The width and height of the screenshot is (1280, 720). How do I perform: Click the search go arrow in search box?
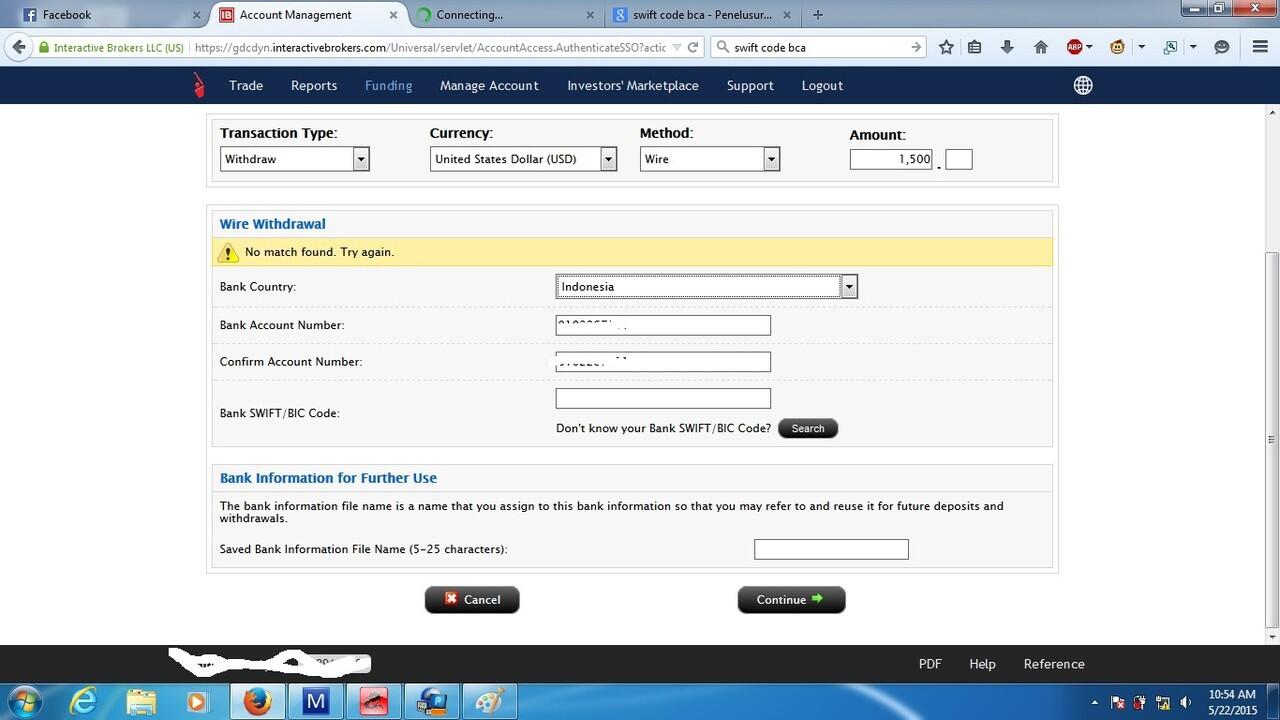click(x=916, y=47)
